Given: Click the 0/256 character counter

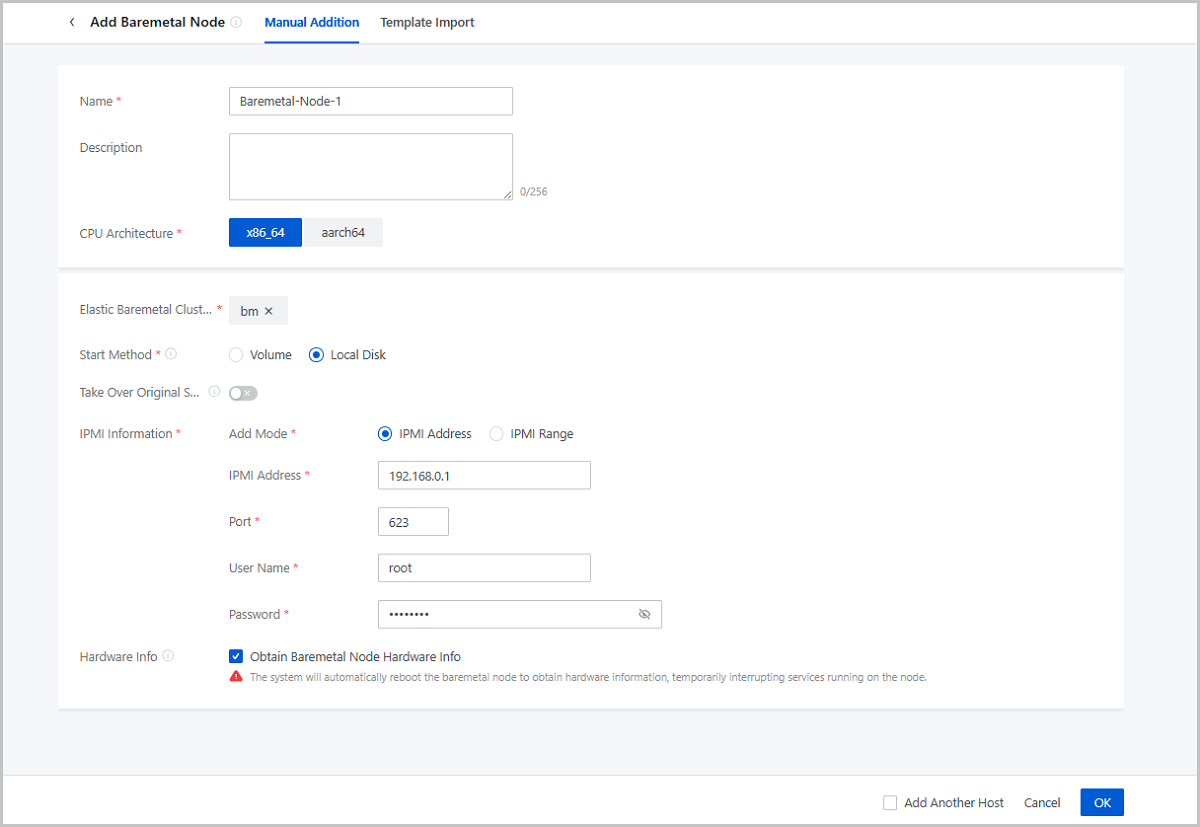Looking at the screenshot, I should point(533,192).
